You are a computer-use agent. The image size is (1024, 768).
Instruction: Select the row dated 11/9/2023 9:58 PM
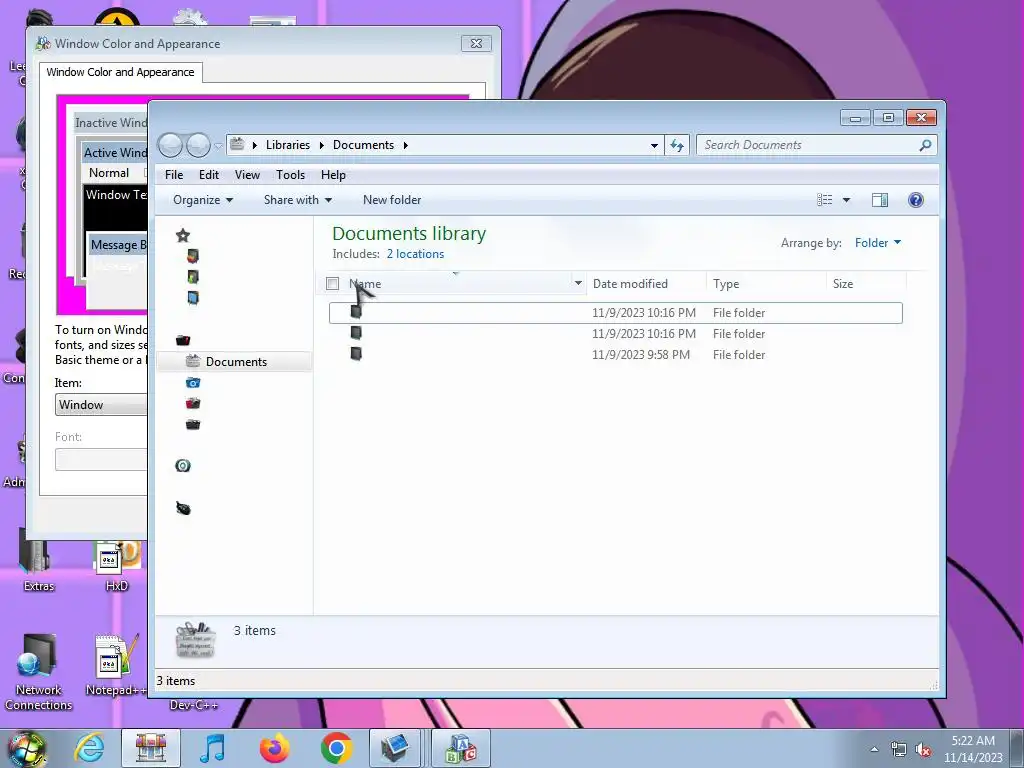tap(616, 355)
